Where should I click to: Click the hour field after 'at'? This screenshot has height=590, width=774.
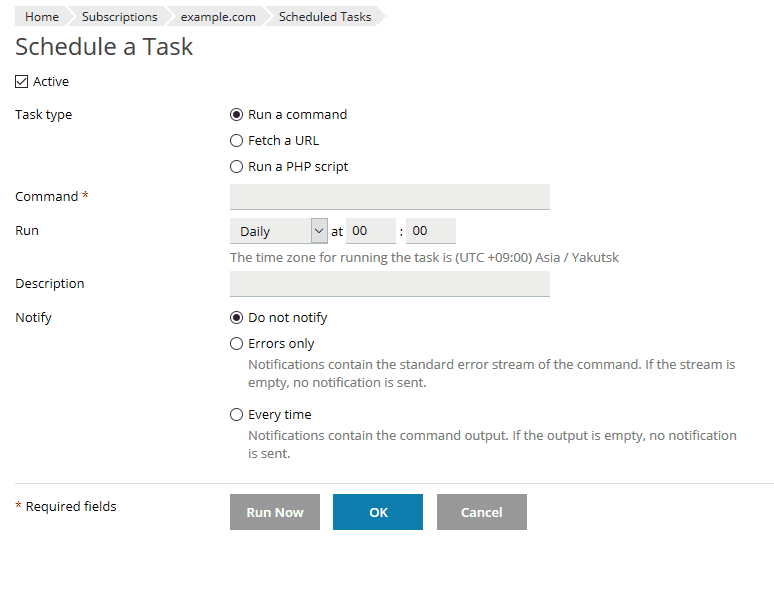(x=371, y=231)
